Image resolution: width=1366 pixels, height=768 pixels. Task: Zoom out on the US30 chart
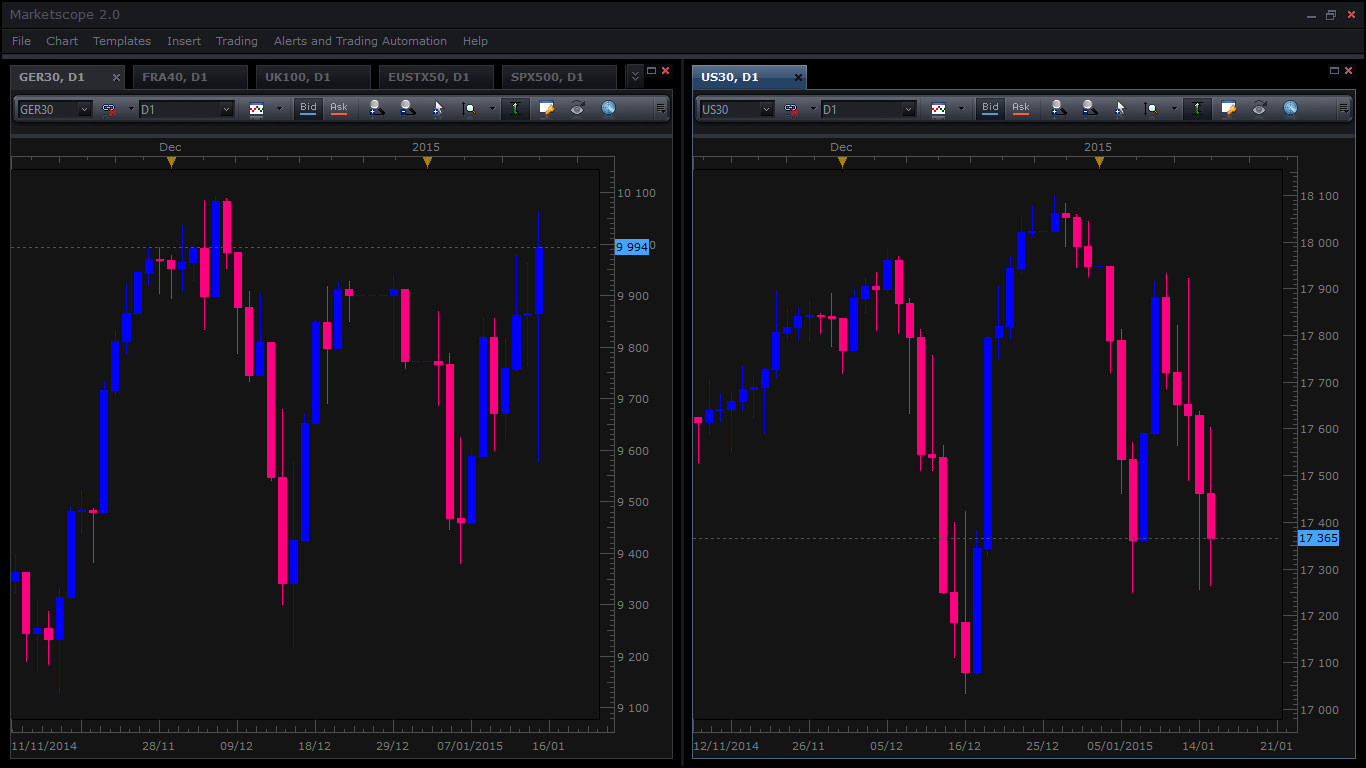click(1089, 109)
